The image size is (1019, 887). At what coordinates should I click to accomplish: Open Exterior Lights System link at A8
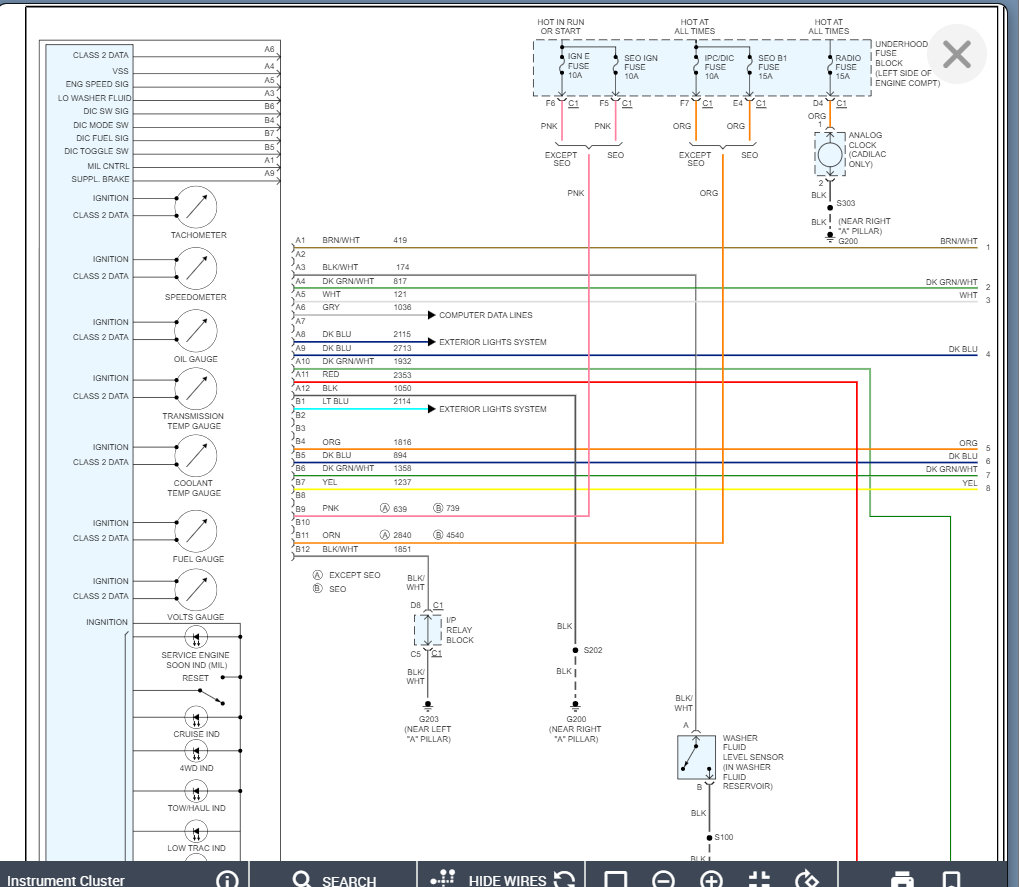click(493, 342)
